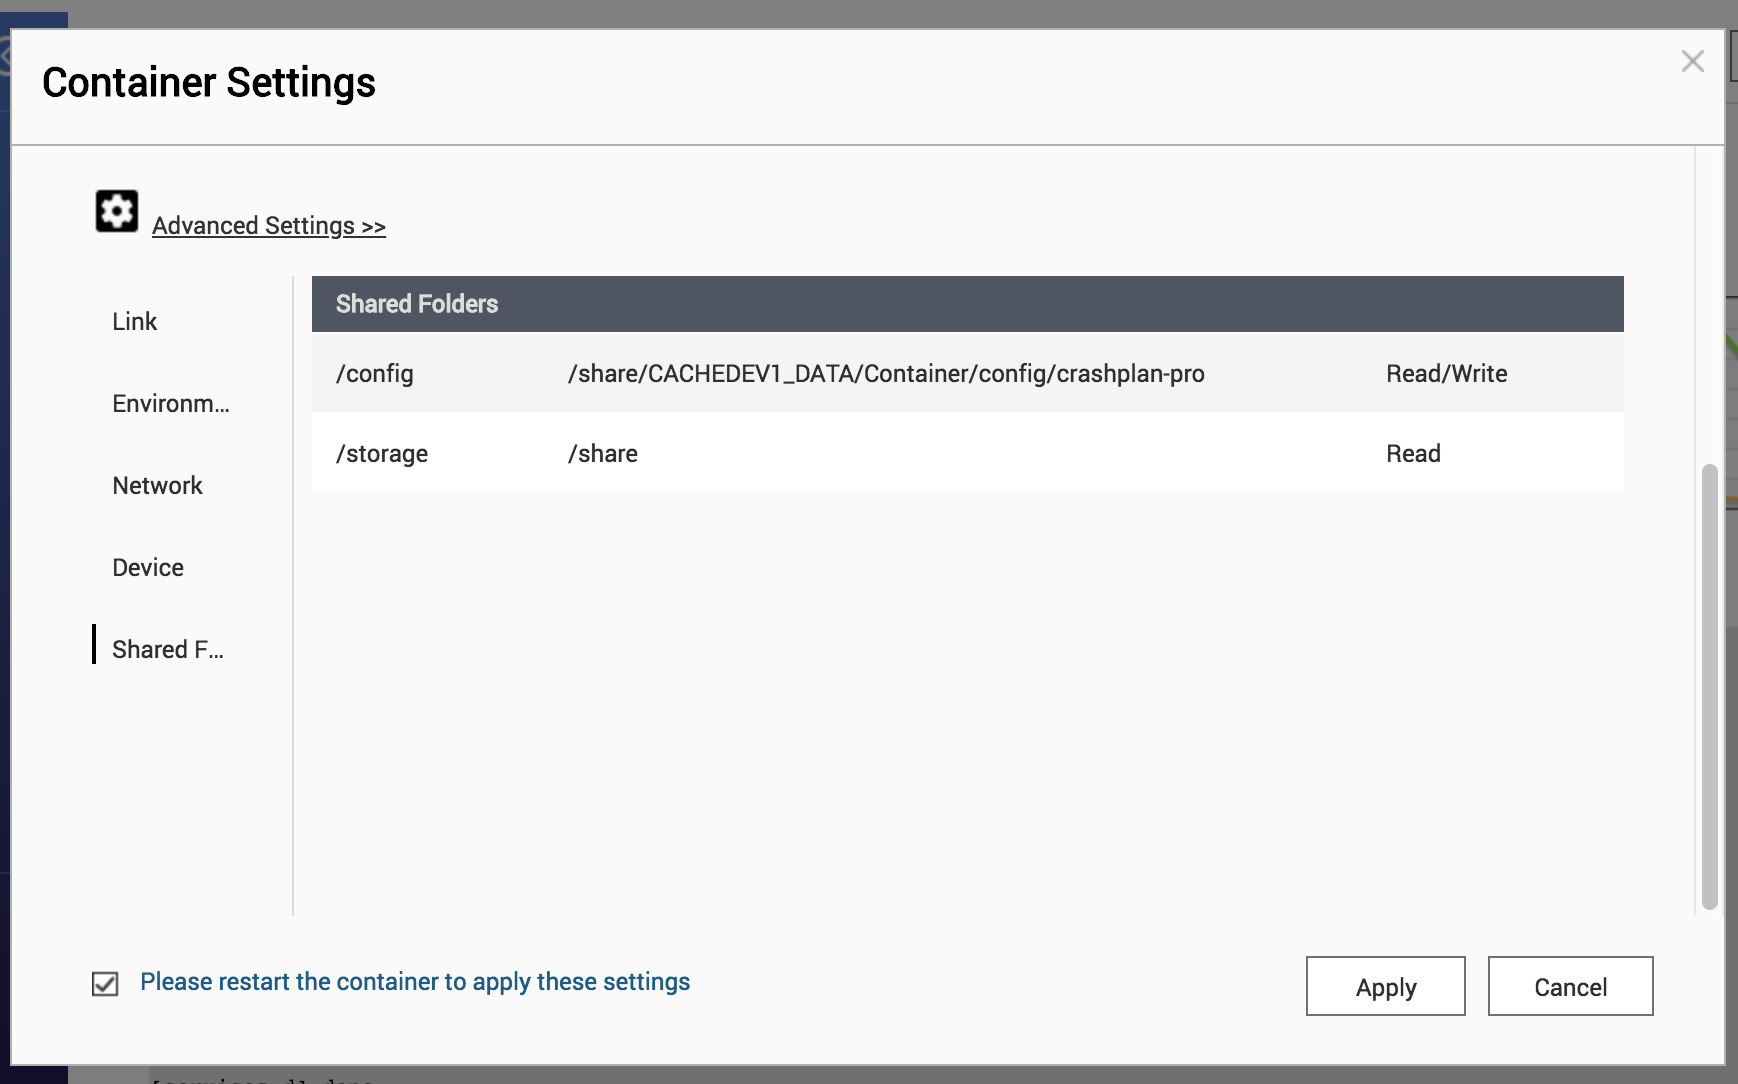Open the Link settings section

134,321
